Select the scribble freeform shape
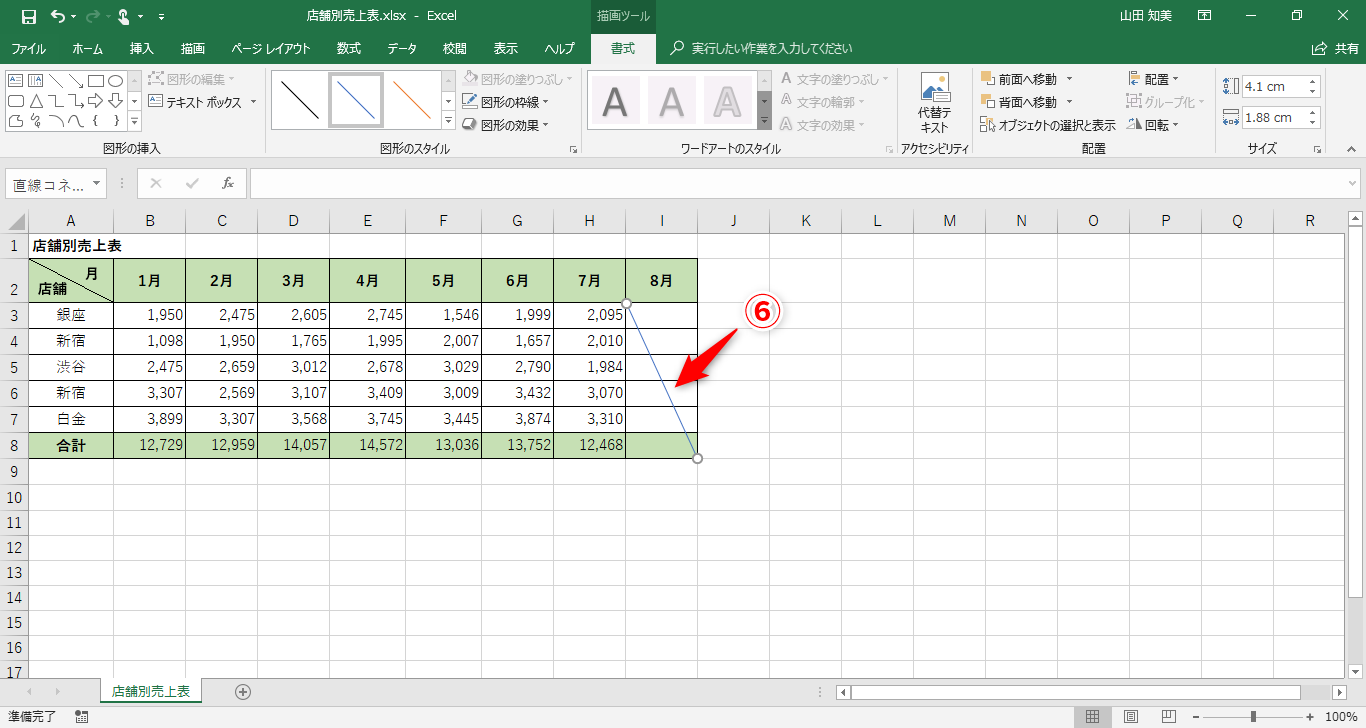This screenshot has height=728, width=1366. click(x=35, y=121)
